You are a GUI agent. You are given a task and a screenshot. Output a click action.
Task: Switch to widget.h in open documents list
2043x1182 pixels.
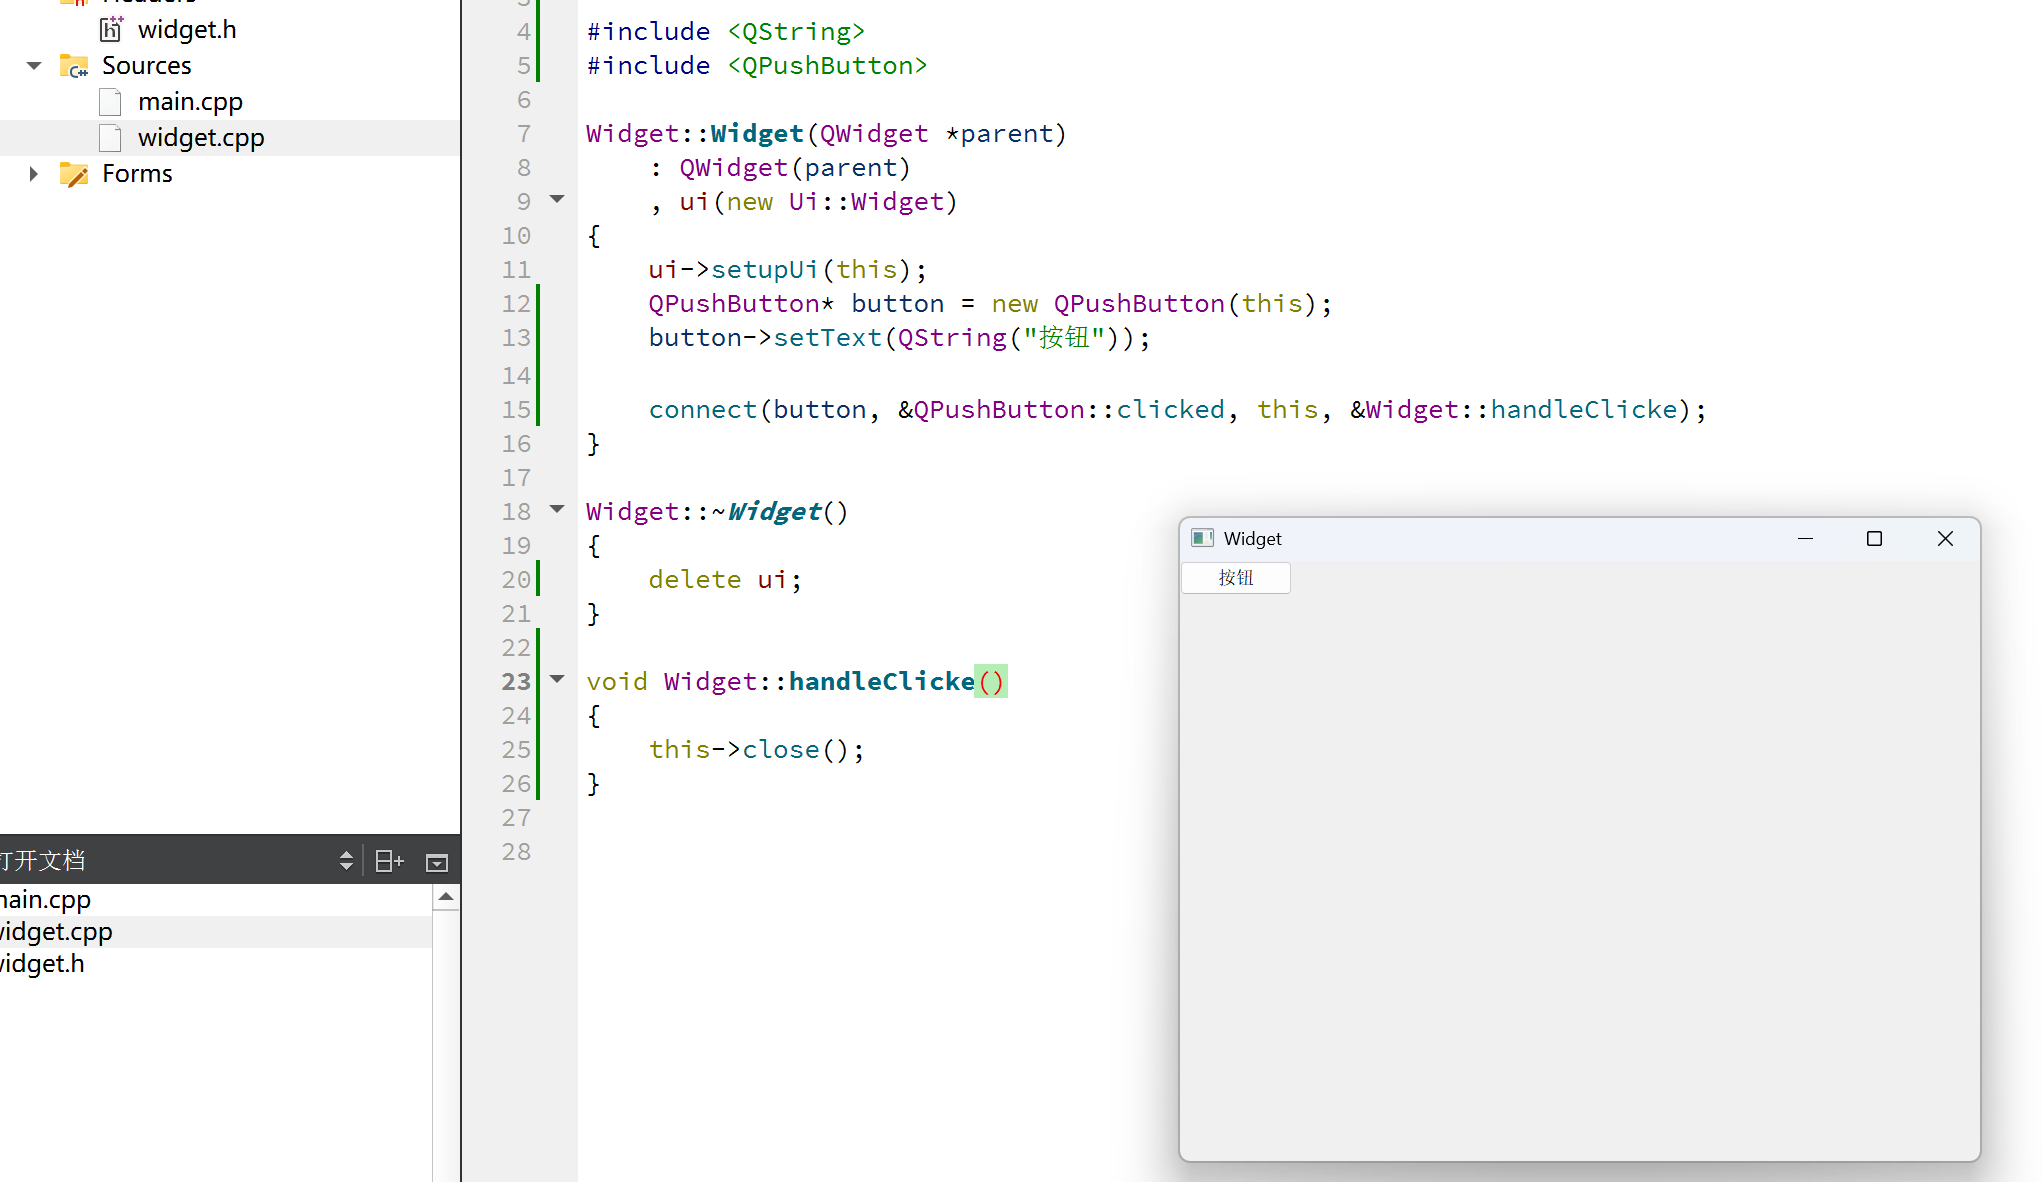coord(42,963)
